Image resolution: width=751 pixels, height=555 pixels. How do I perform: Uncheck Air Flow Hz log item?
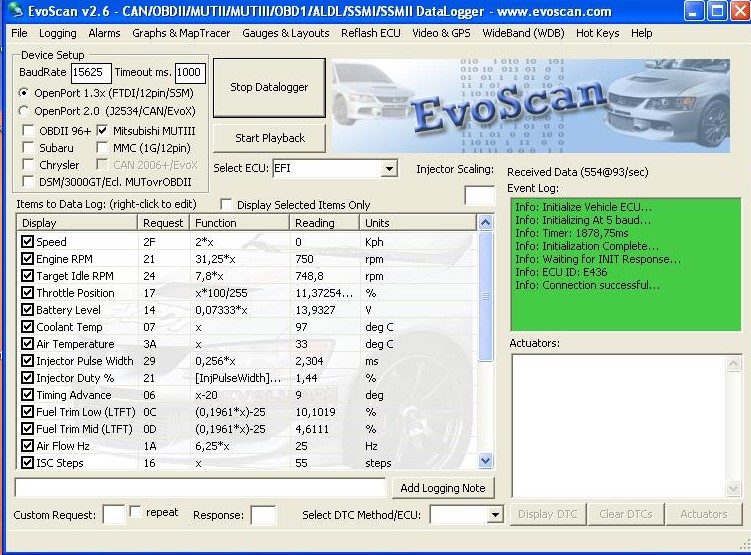[x=27, y=445]
